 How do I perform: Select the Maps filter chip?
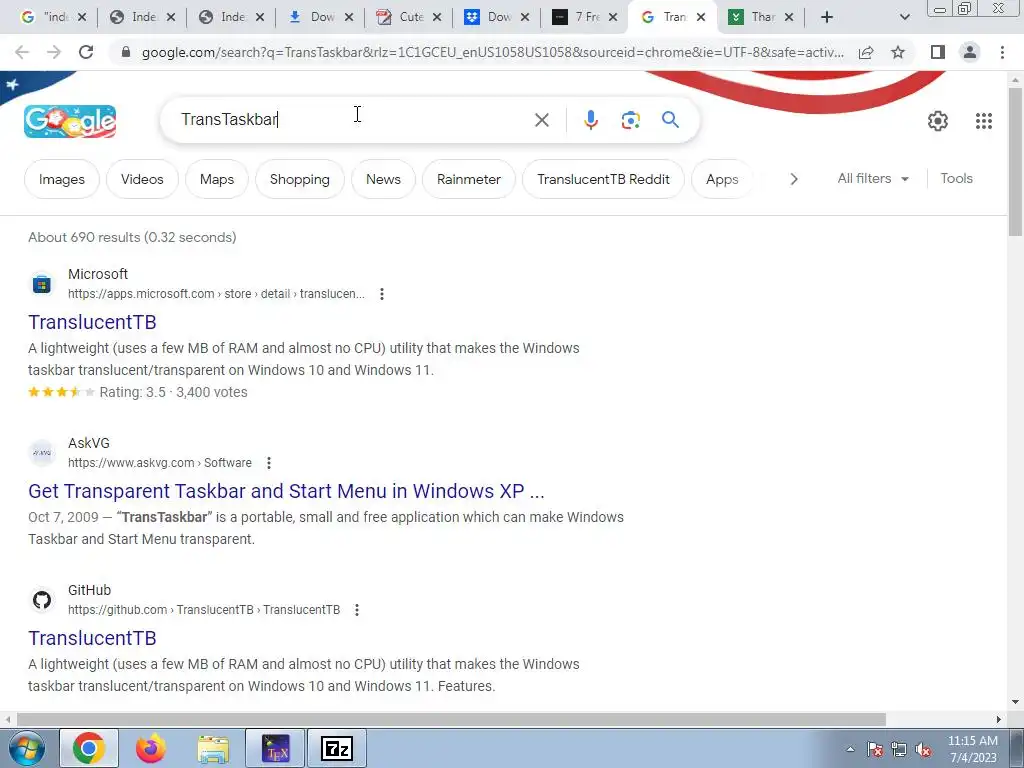pyautogui.click(x=217, y=179)
